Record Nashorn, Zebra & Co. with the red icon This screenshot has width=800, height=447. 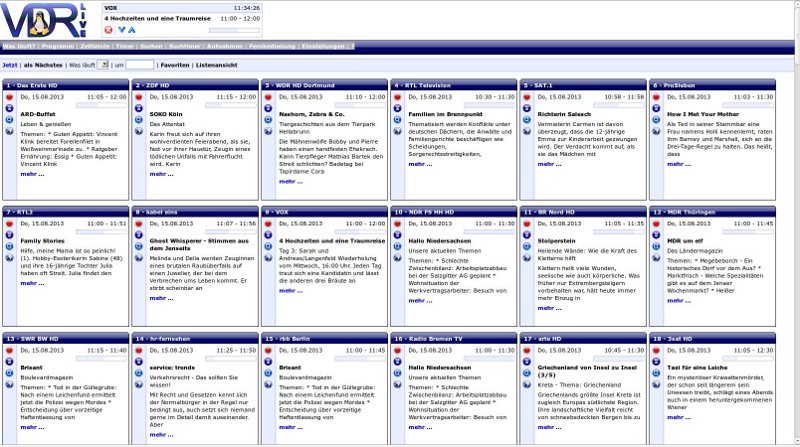coord(268,97)
